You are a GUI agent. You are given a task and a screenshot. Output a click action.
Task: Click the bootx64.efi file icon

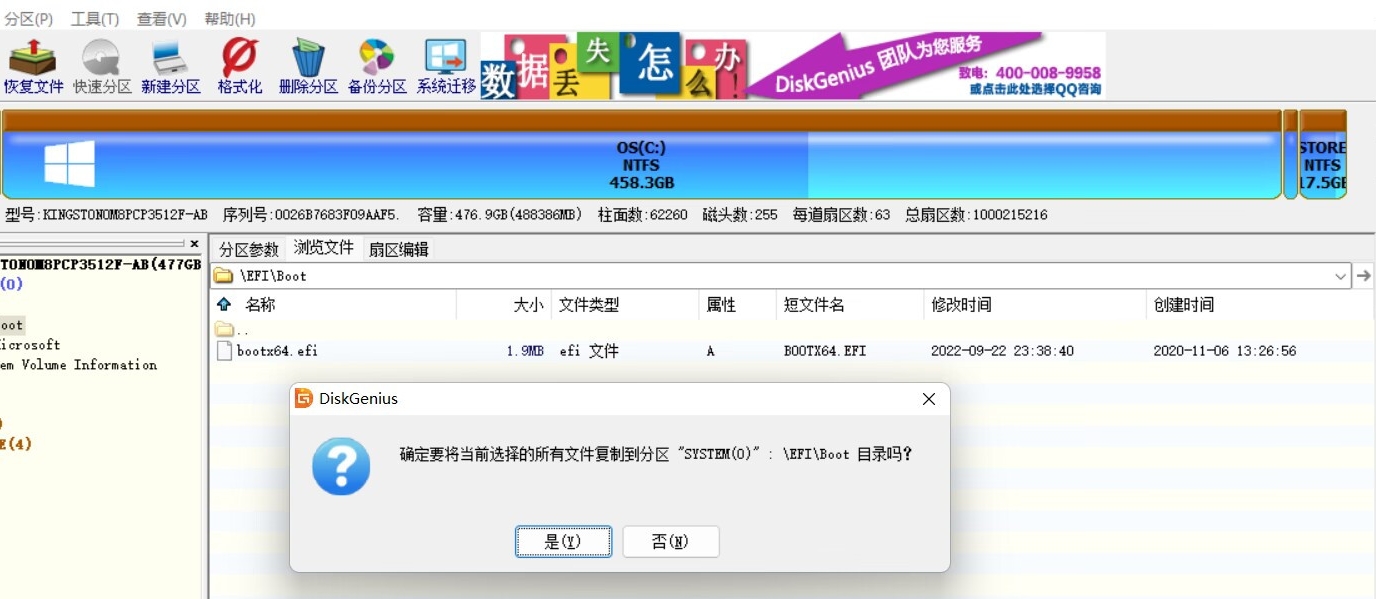224,351
